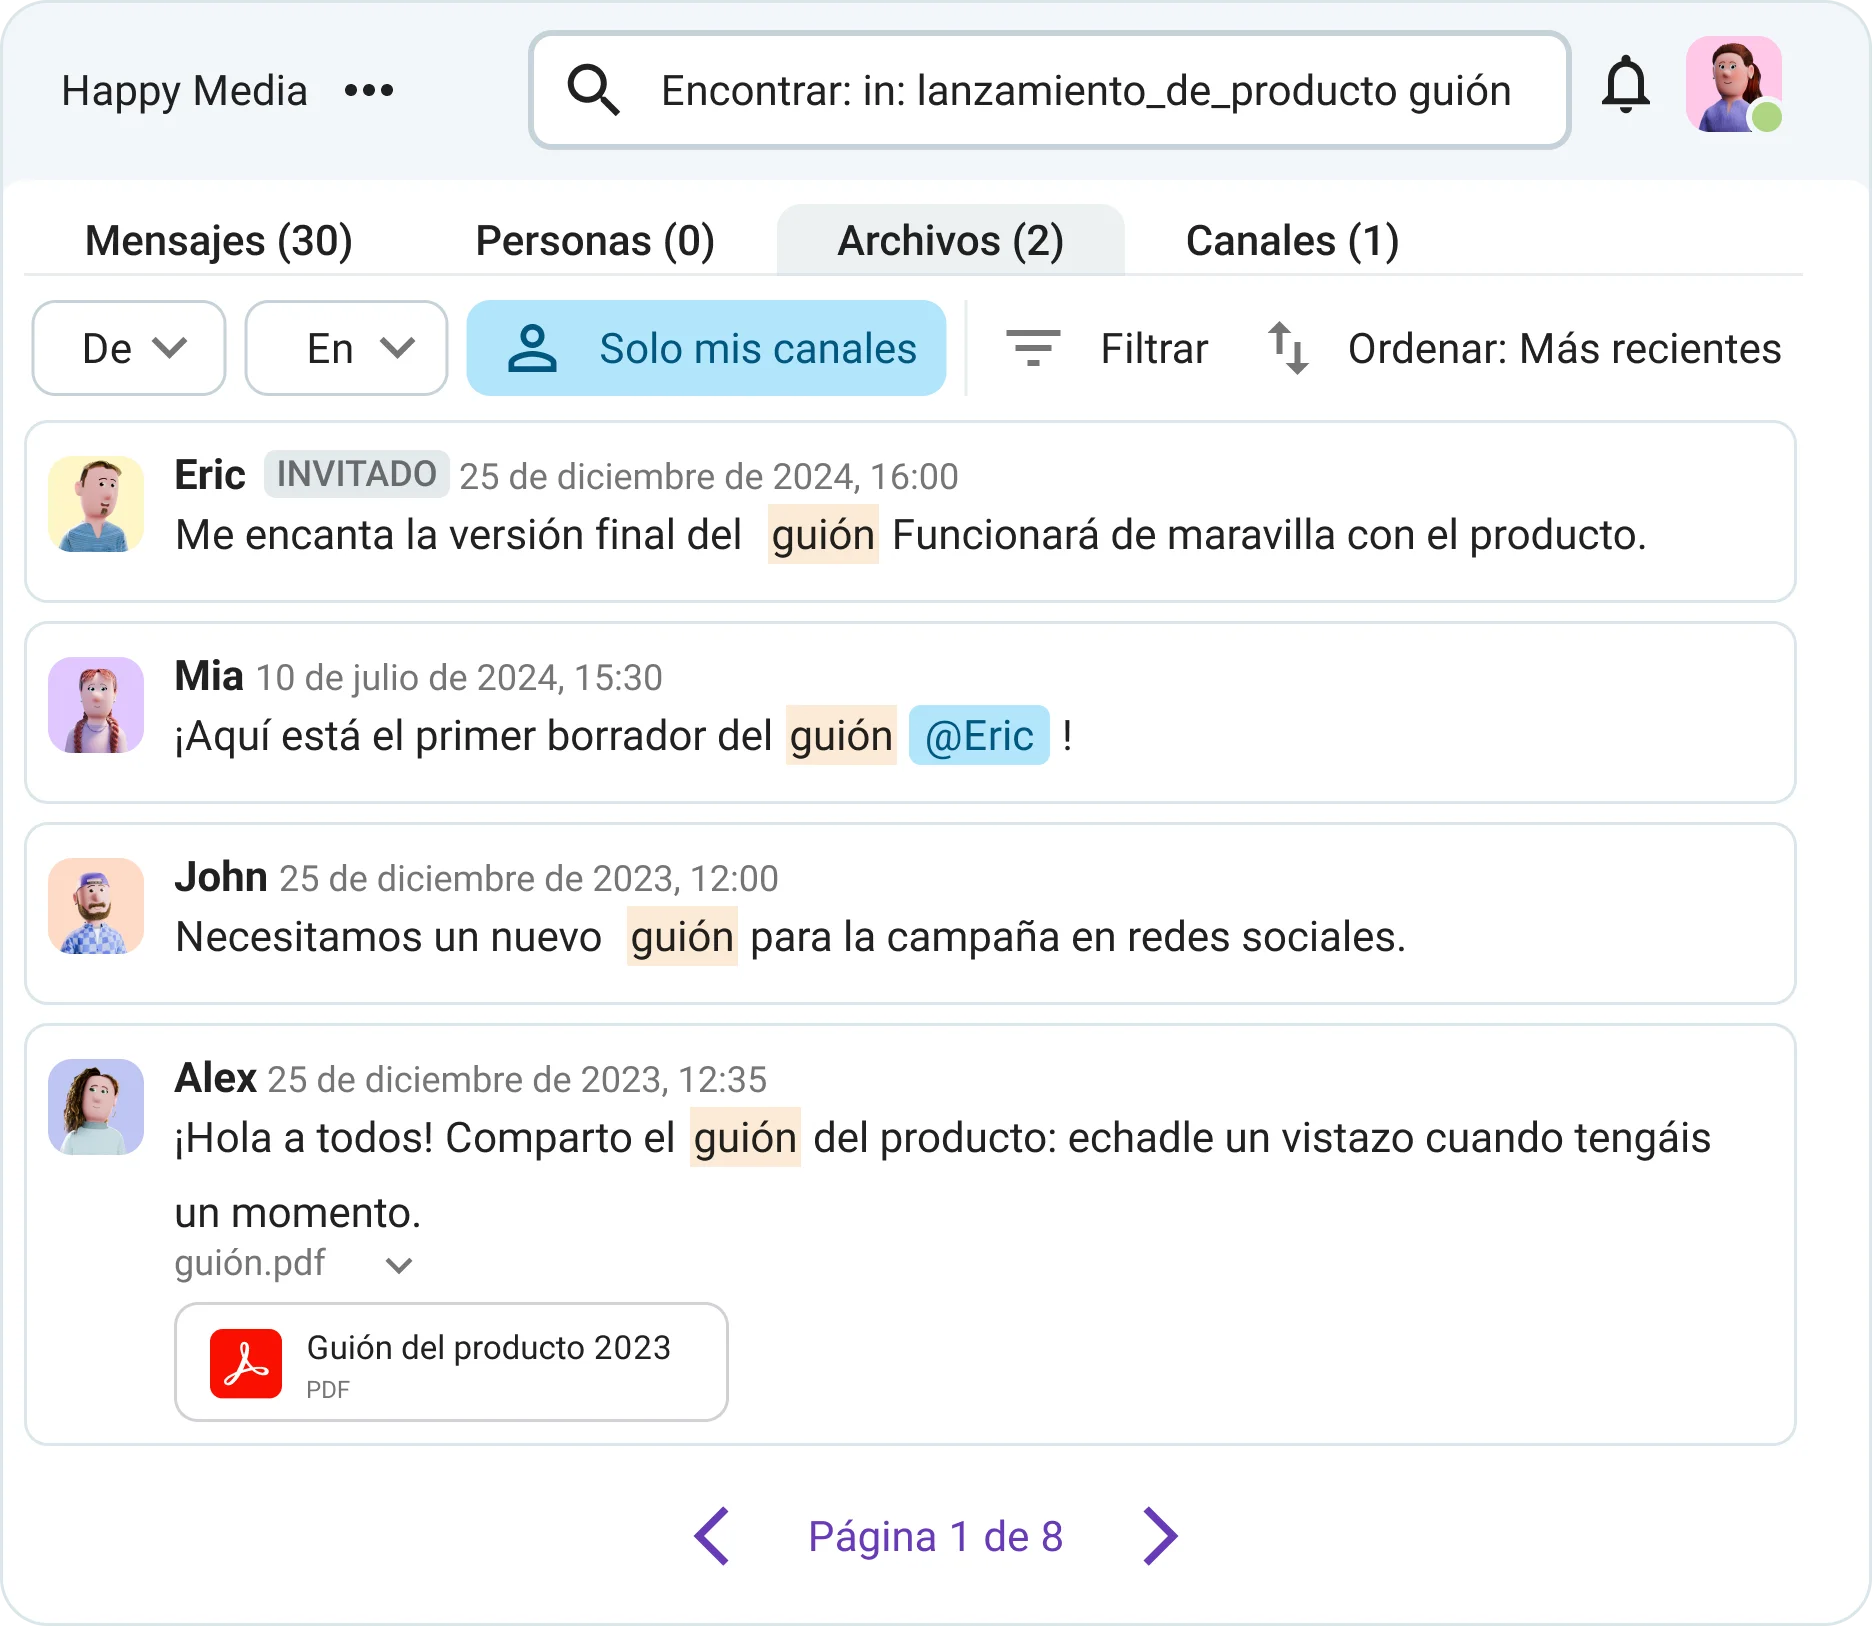Screen dimensions: 1872x1626
Task: Click the magnifying glass search icon
Action: (x=593, y=90)
